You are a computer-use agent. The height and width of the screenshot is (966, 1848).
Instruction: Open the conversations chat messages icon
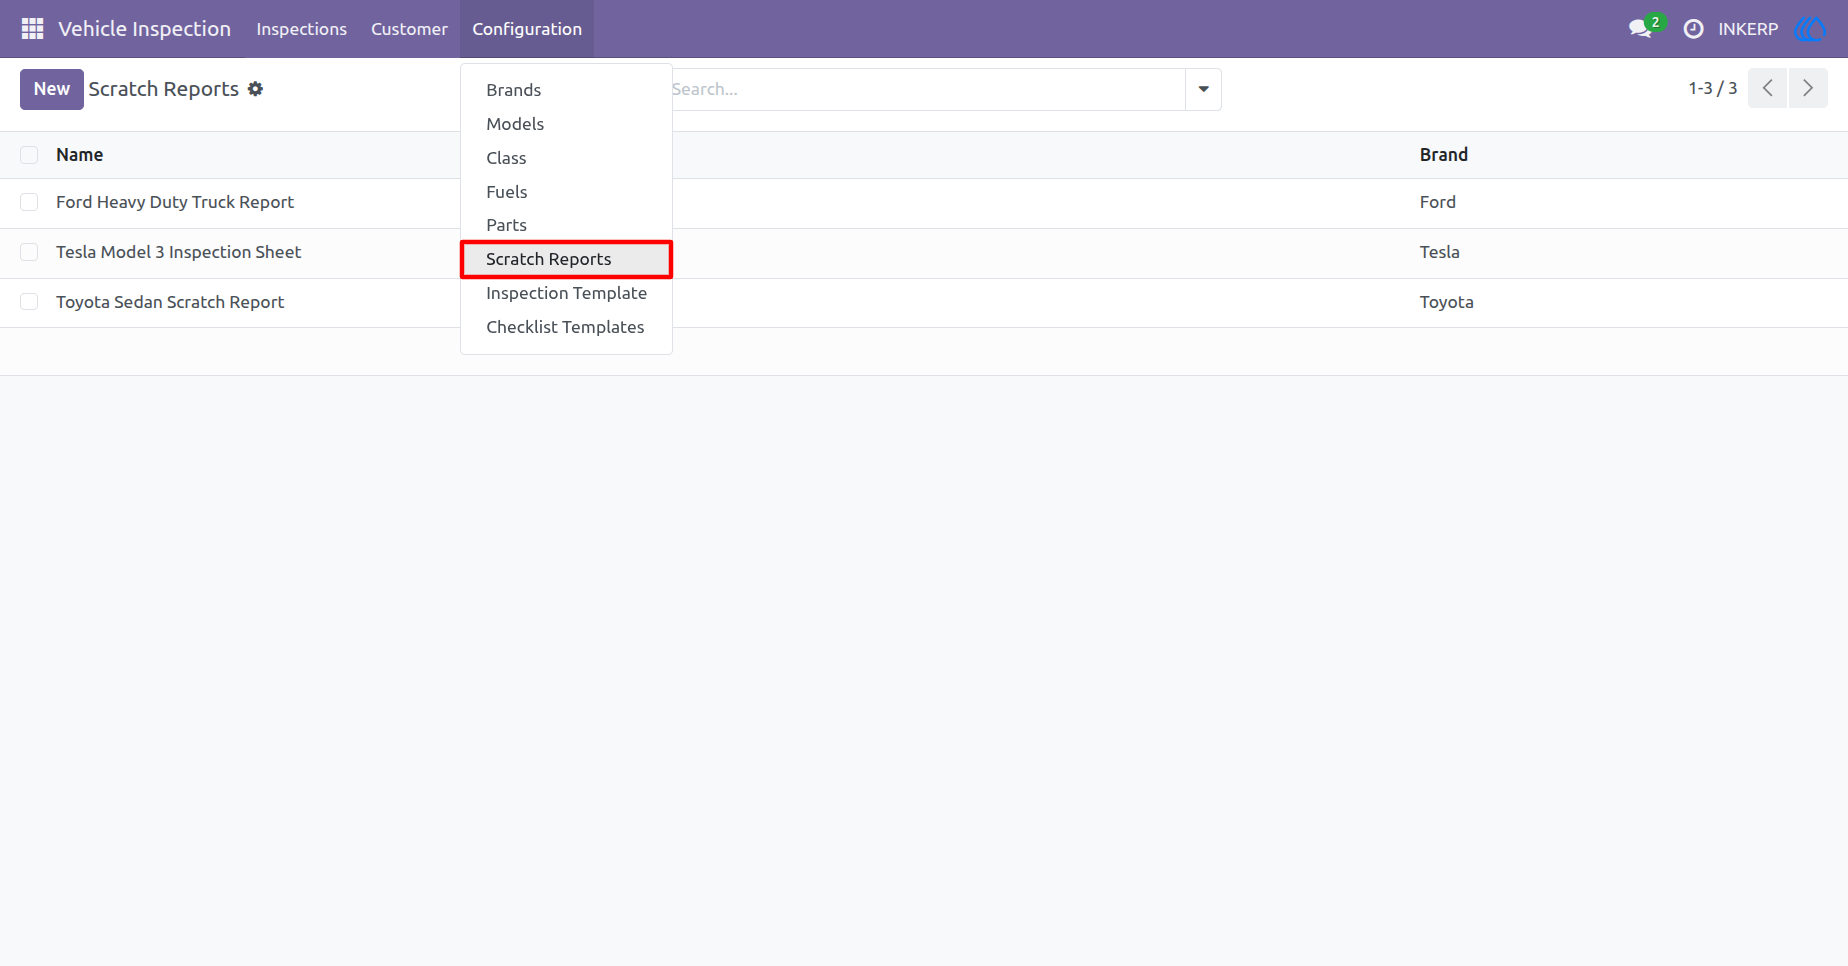1640,29
